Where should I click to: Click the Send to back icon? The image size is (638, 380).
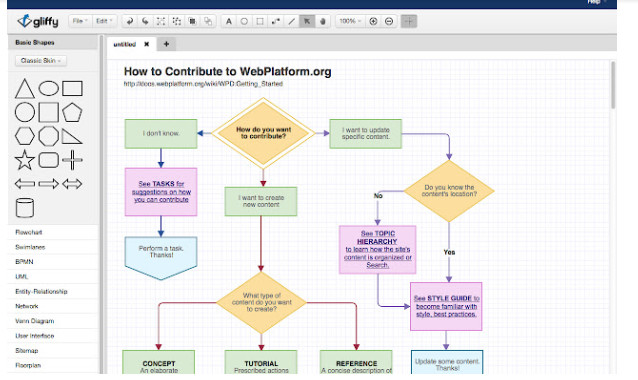click(208, 21)
